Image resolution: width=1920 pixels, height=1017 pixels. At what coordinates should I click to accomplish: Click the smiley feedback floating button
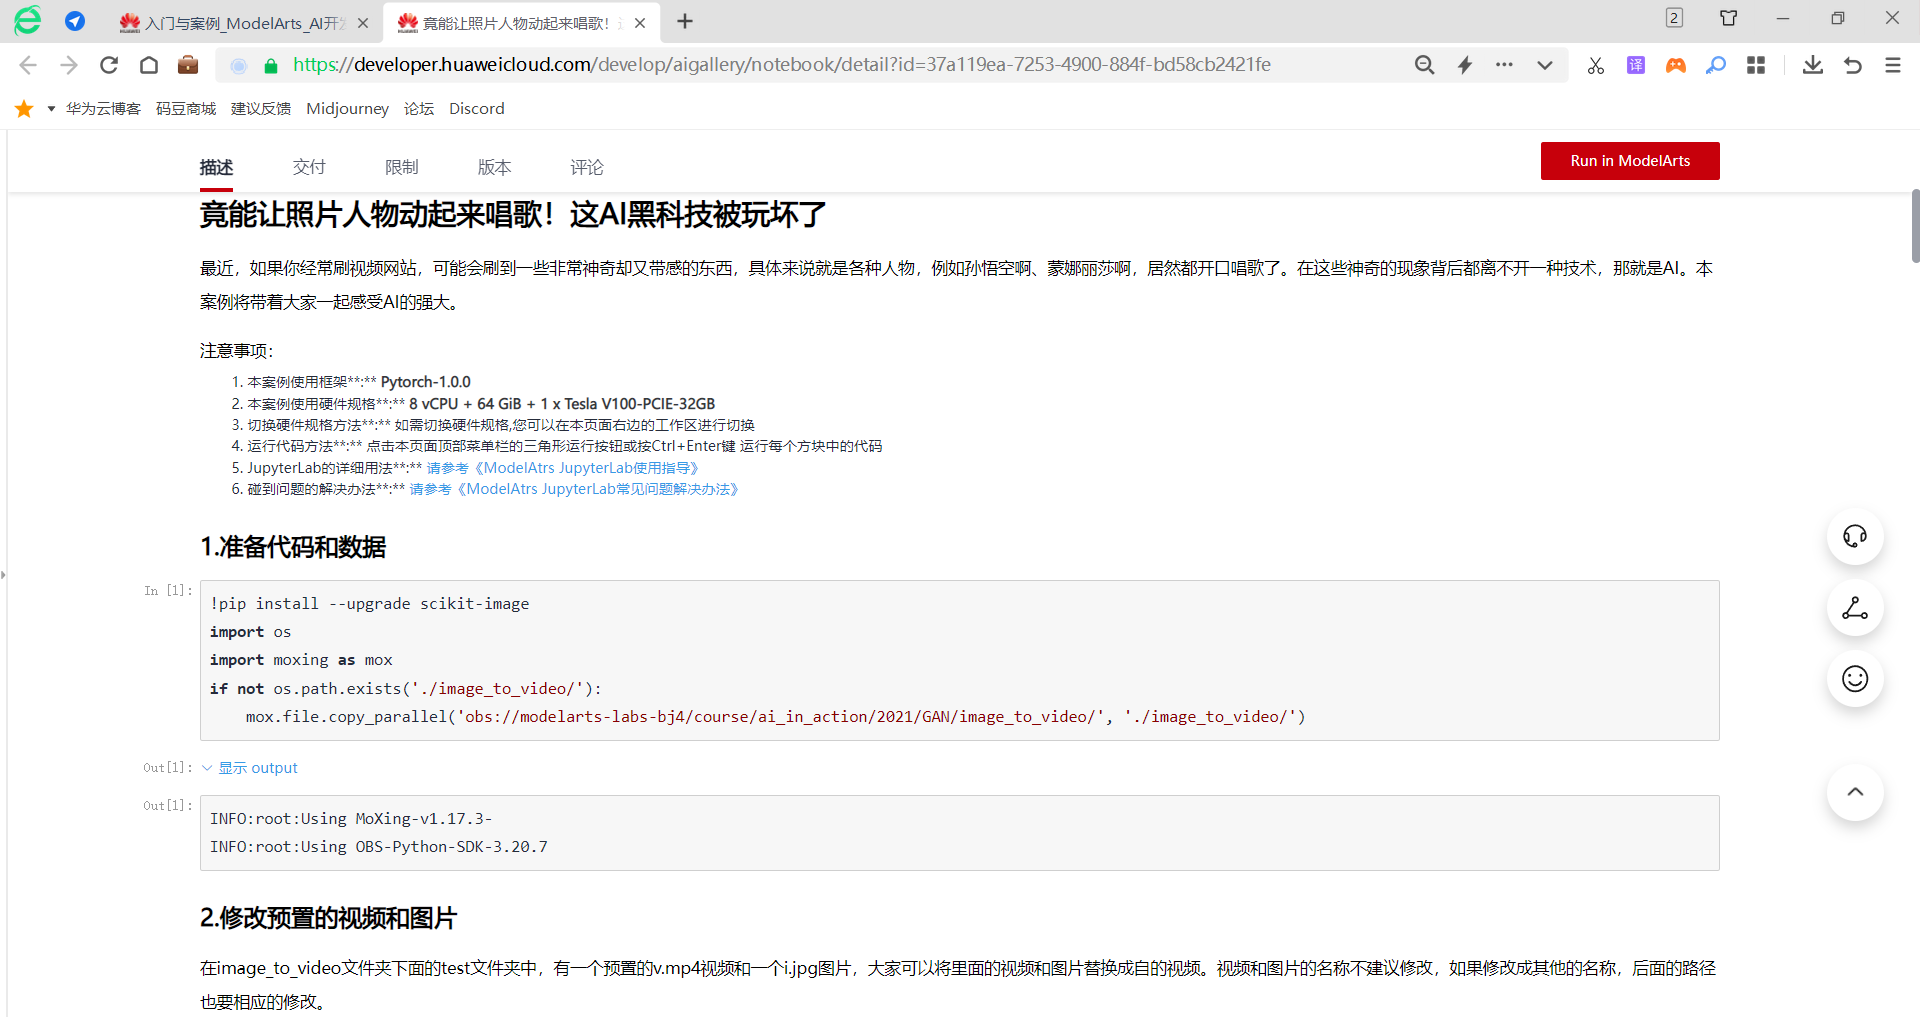(x=1855, y=679)
